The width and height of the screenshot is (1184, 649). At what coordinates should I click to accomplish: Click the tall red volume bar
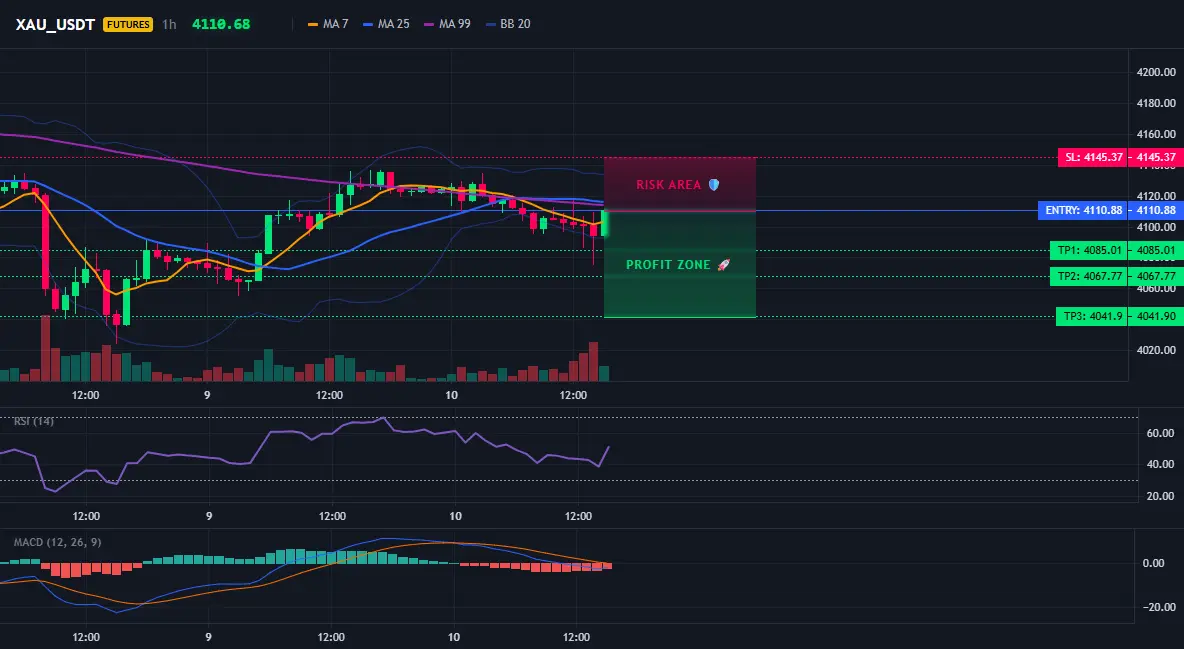45,348
